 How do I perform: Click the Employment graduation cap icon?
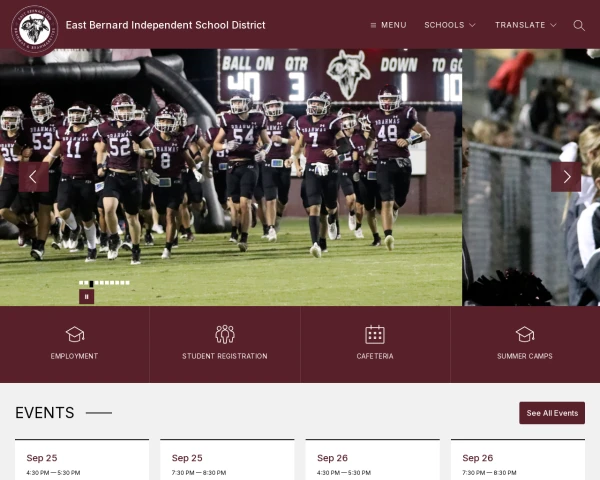tap(75, 334)
